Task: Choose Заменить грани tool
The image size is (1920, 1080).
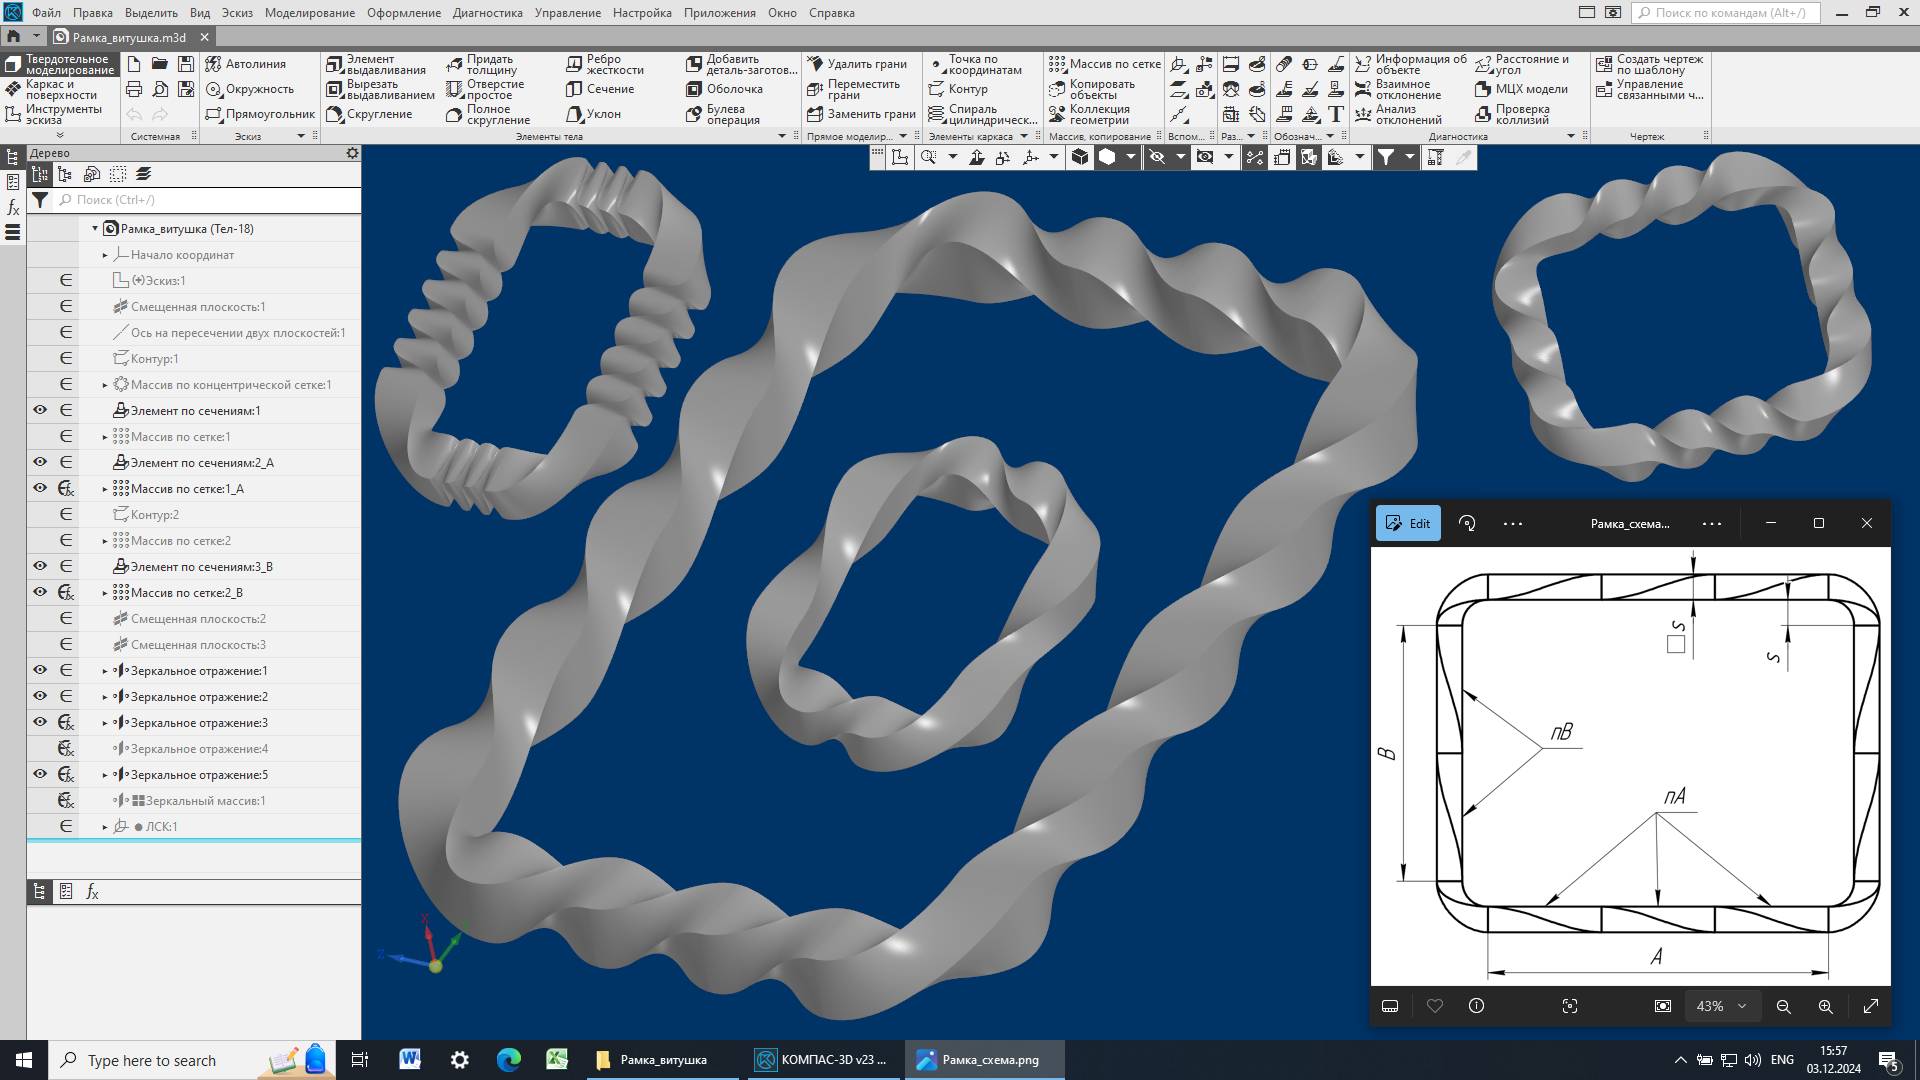Action: point(861,114)
